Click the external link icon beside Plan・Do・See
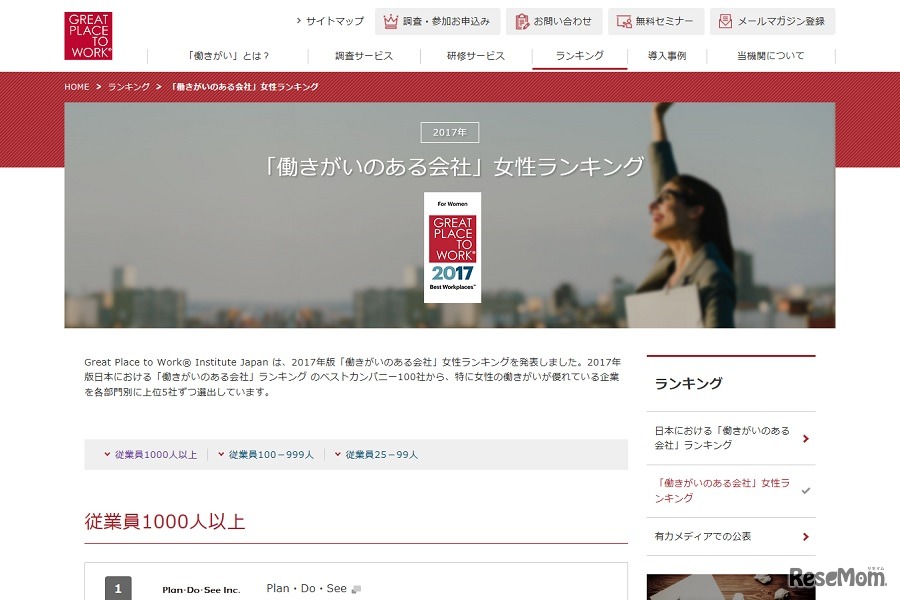 point(356,590)
